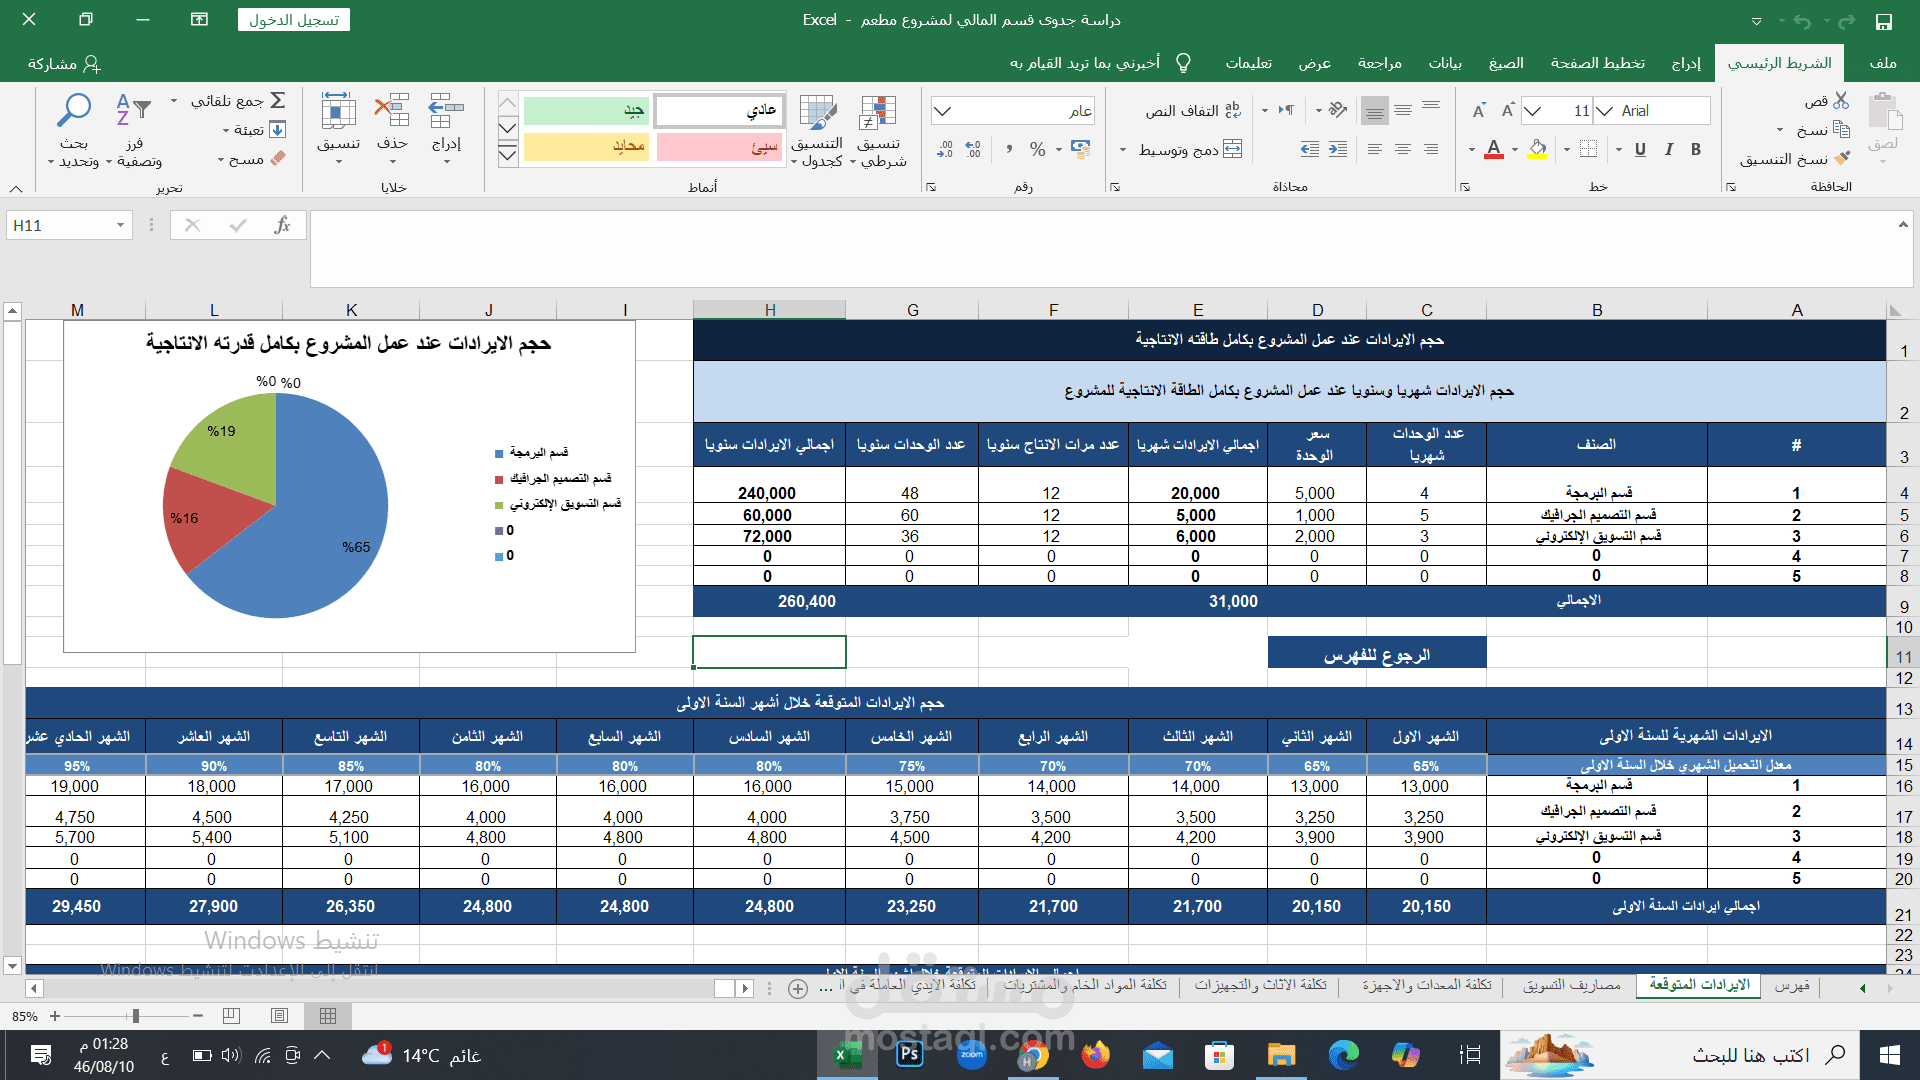The image size is (1920, 1080).
Task: Open Format as Table (التنسيق كجدول)
Action: [819, 131]
